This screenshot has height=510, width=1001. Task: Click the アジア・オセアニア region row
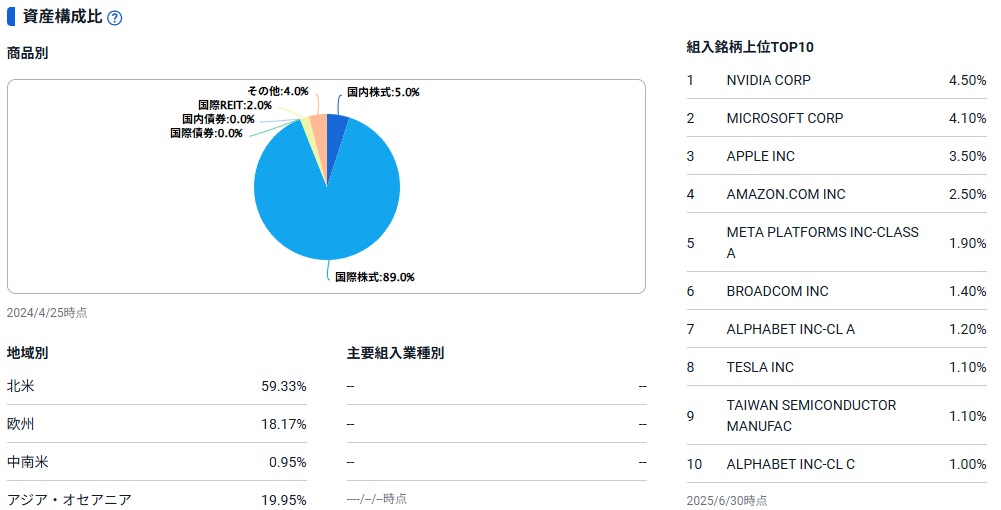point(157,500)
